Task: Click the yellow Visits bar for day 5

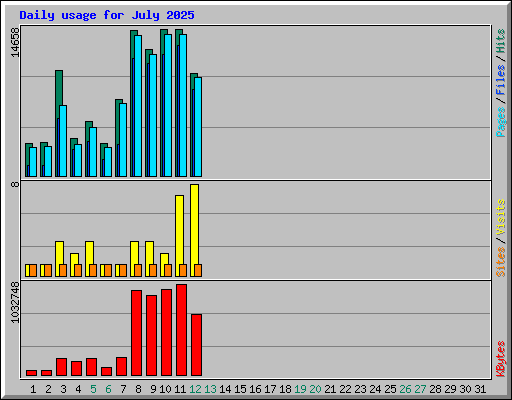Action: point(88,259)
